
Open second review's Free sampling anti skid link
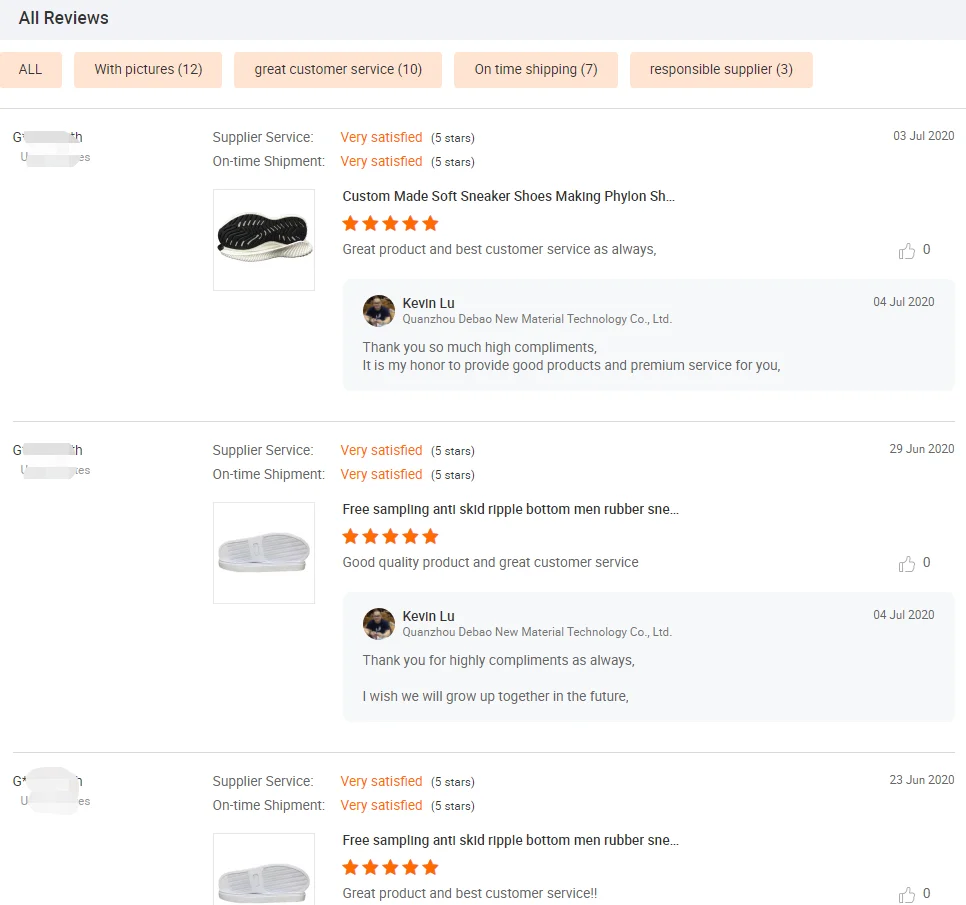[x=510, y=509]
